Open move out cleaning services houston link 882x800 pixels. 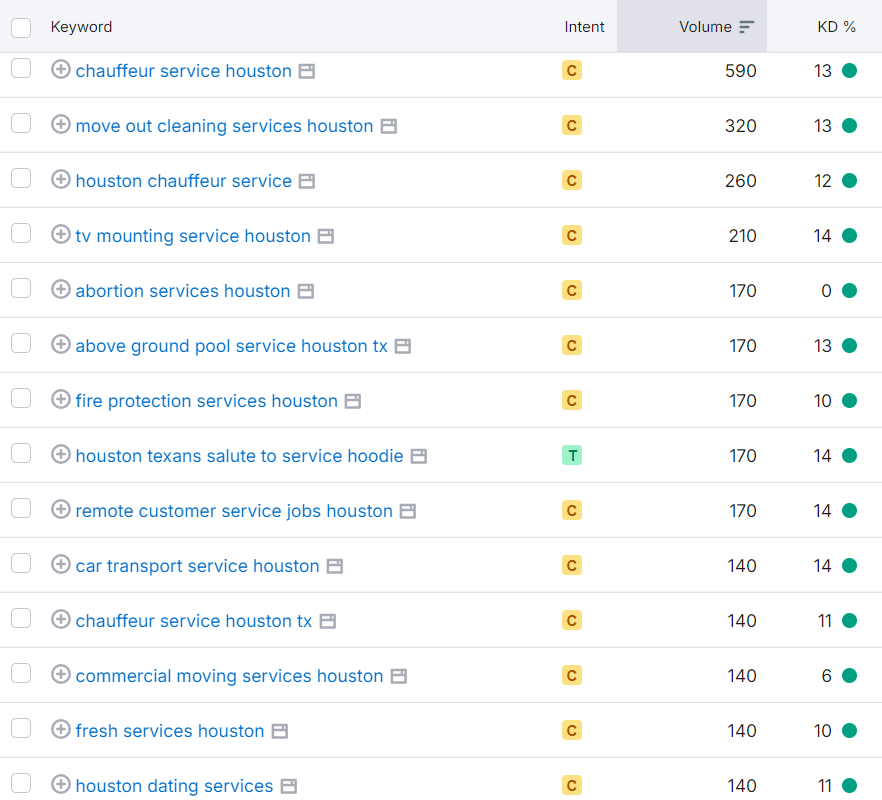224,126
